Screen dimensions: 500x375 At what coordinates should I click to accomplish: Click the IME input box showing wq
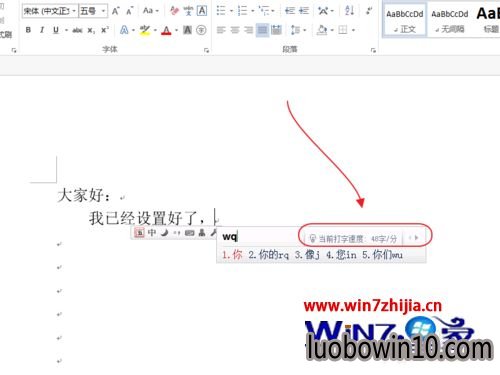click(x=260, y=237)
